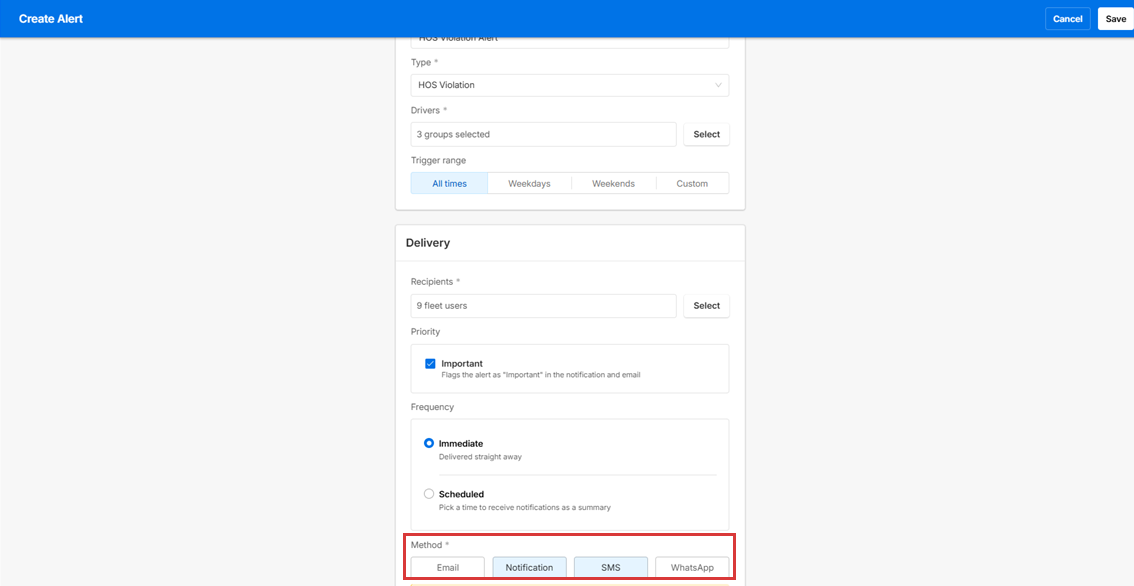Save the new alert
Viewport: 1134px width, 586px height.
point(1115,19)
